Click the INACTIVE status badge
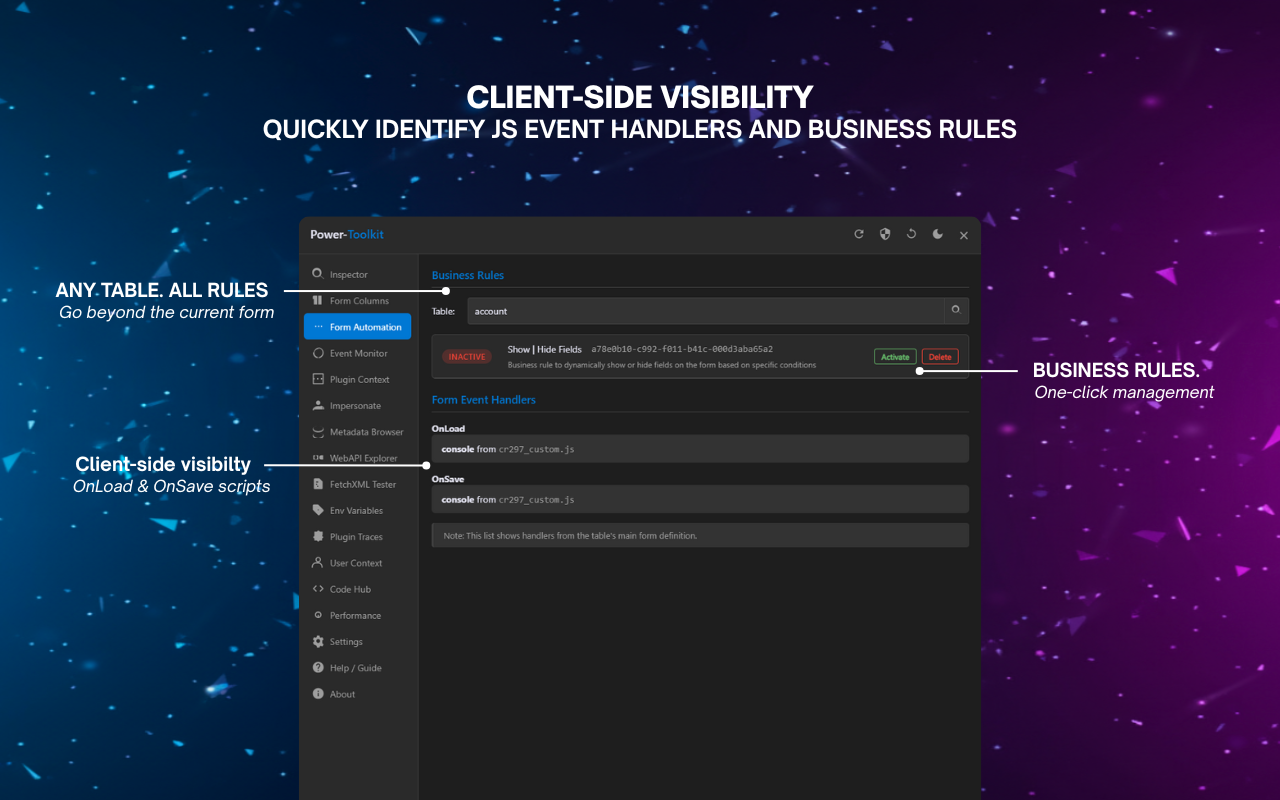This screenshot has height=800, width=1280. point(467,357)
